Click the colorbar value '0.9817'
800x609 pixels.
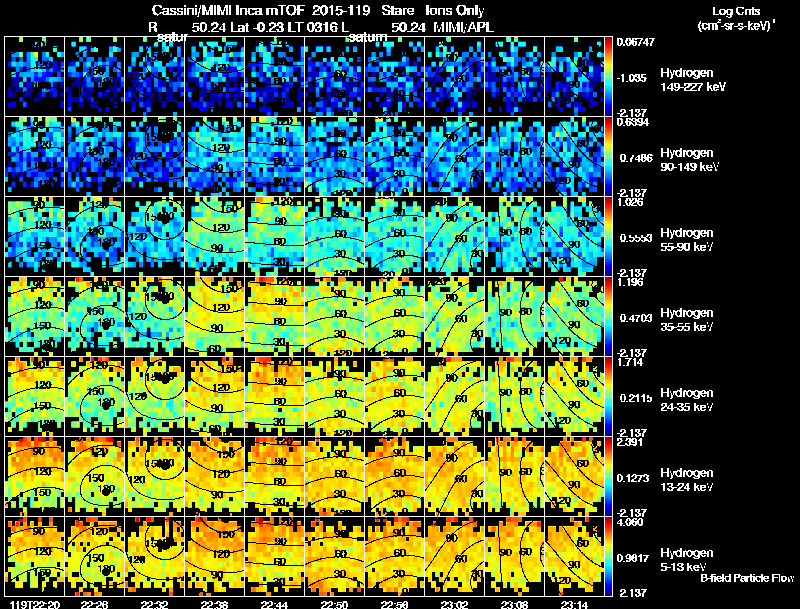click(x=633, y=558)
